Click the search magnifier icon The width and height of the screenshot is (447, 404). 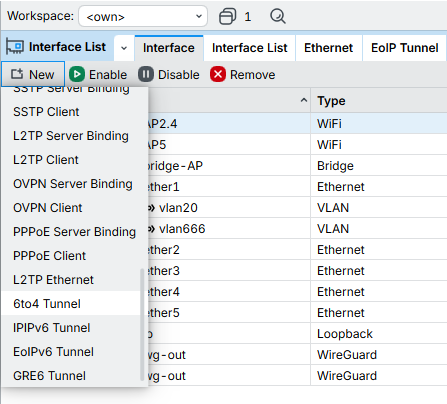pos(278,16)
